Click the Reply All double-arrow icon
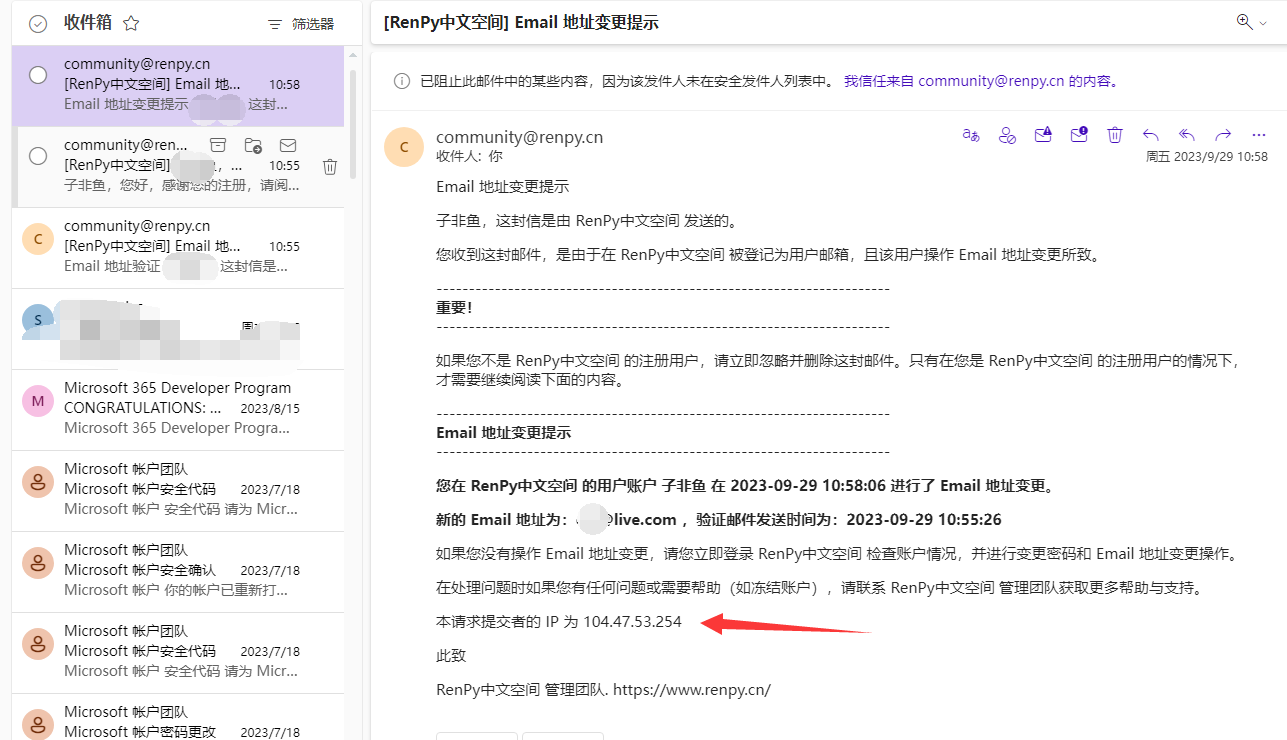This screenshot has height=740, width=1287. point(1187,135)
